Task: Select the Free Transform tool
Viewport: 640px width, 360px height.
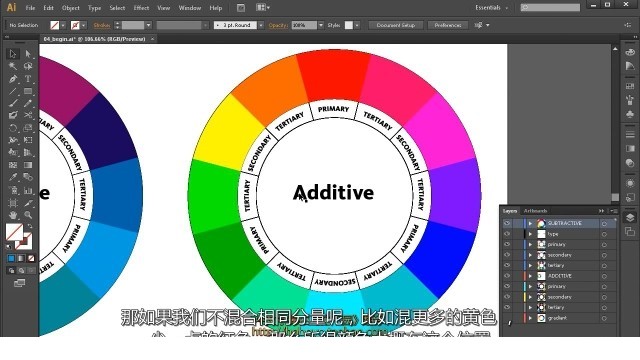Action: 28,140
